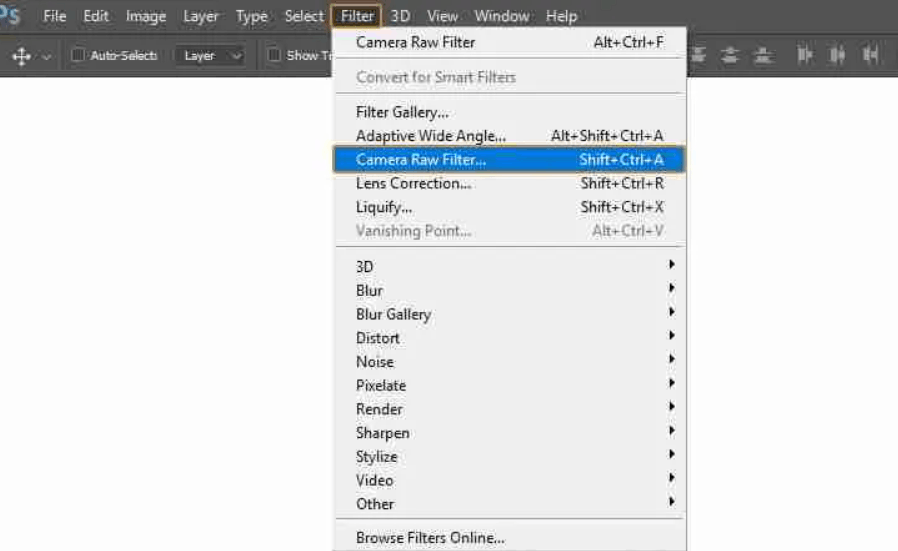Enable the Auto-Select checkbox
This screenshot has width=898, height=551.
[78, 55]
